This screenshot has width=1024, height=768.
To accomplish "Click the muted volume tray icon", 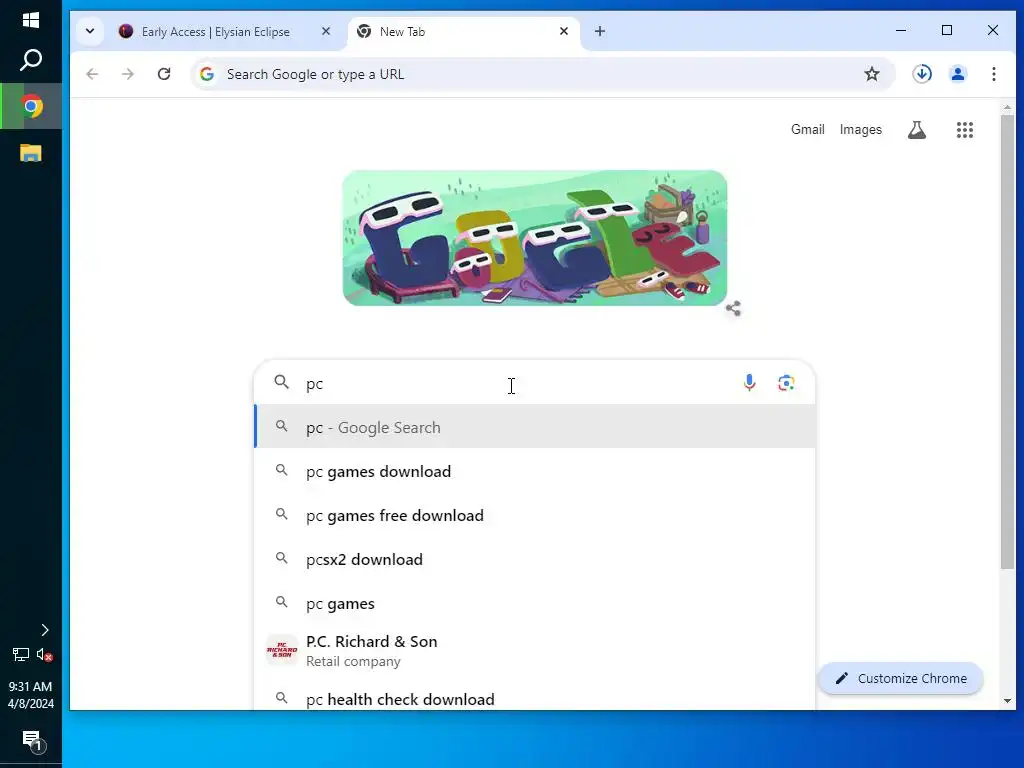I will coord(44,654).
